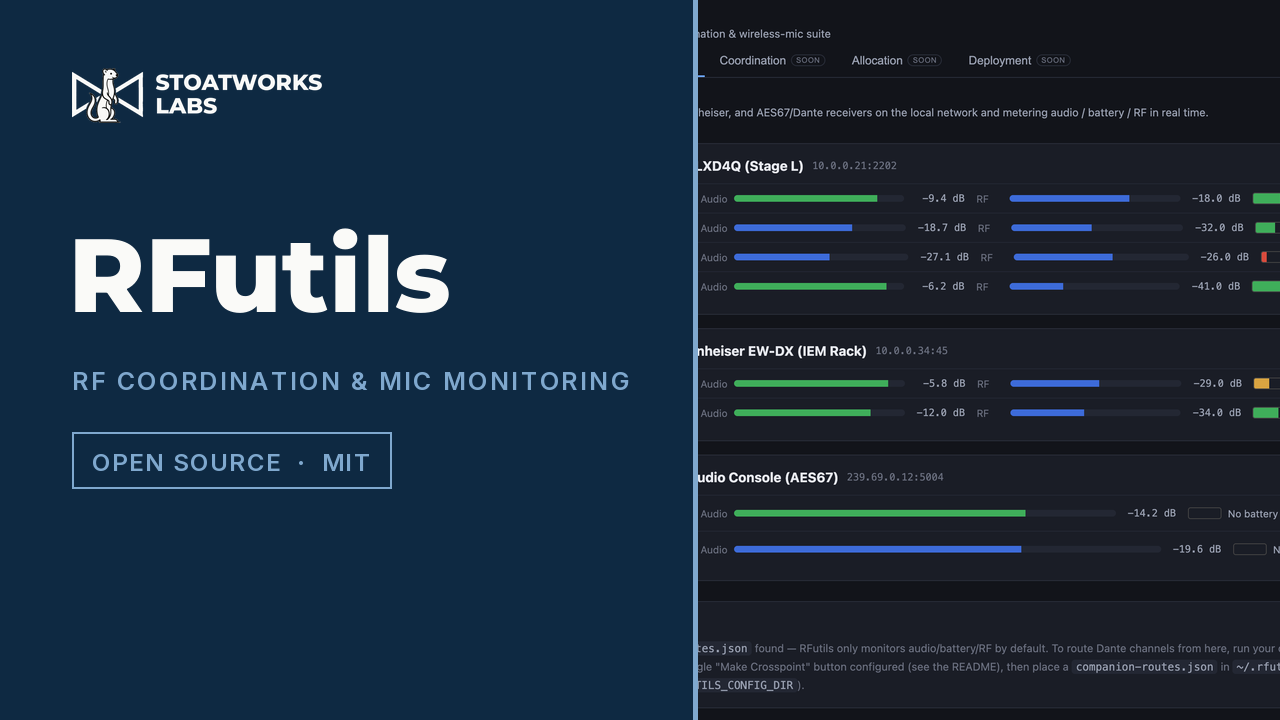Click the Console (AES67) device heading
1280x720 pixels.
[767, 478]
